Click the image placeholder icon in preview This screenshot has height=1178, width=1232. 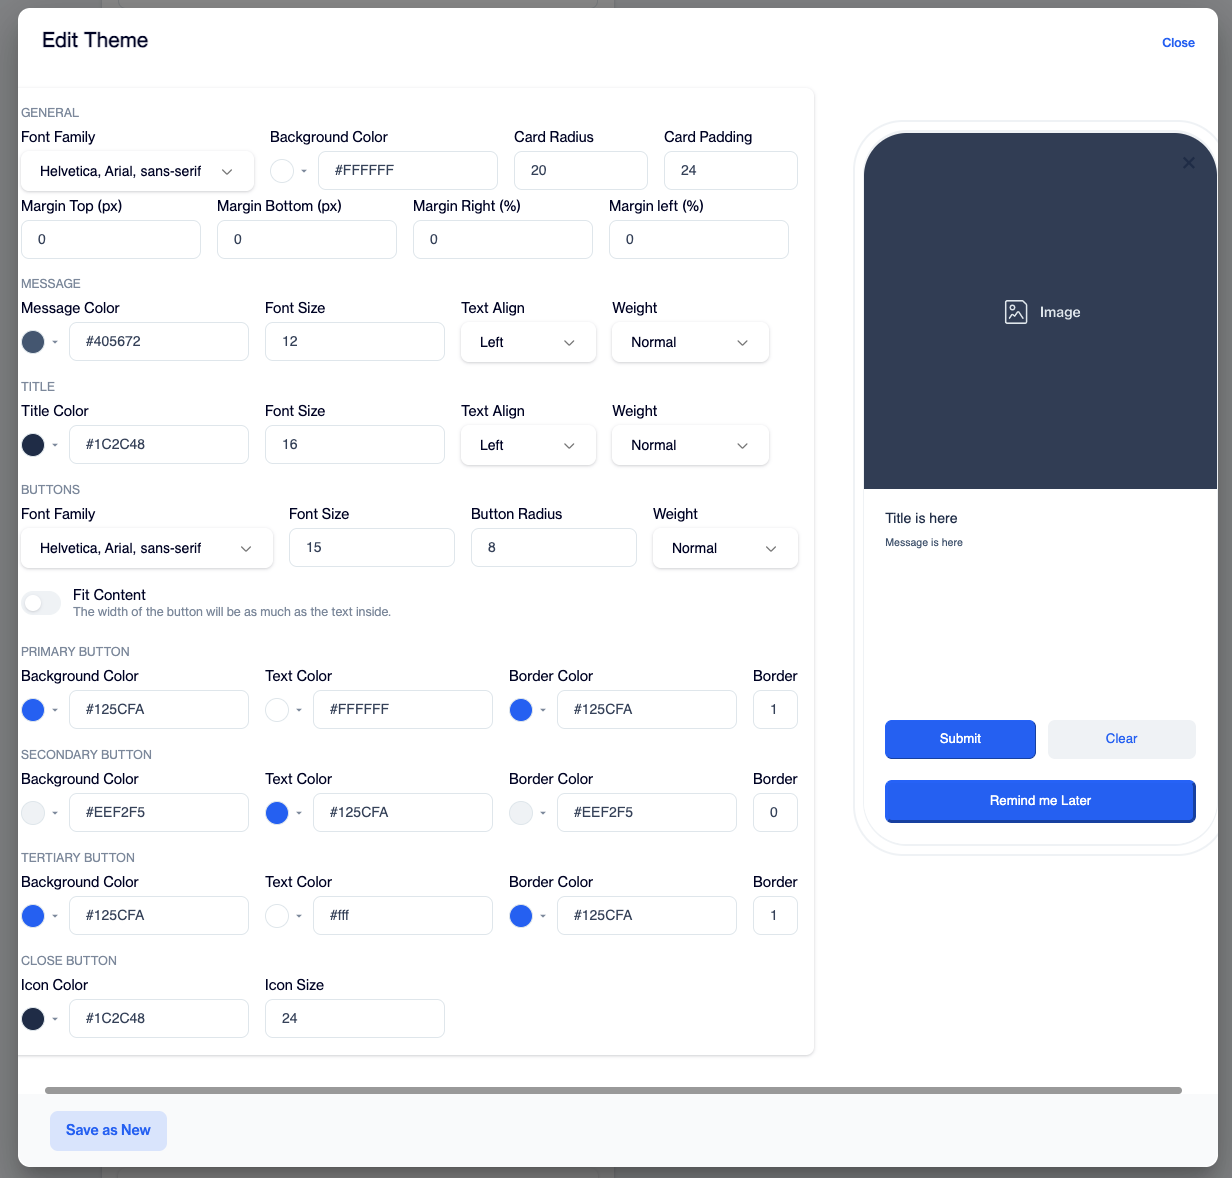pyautogui.click(x=1016, y=312)
